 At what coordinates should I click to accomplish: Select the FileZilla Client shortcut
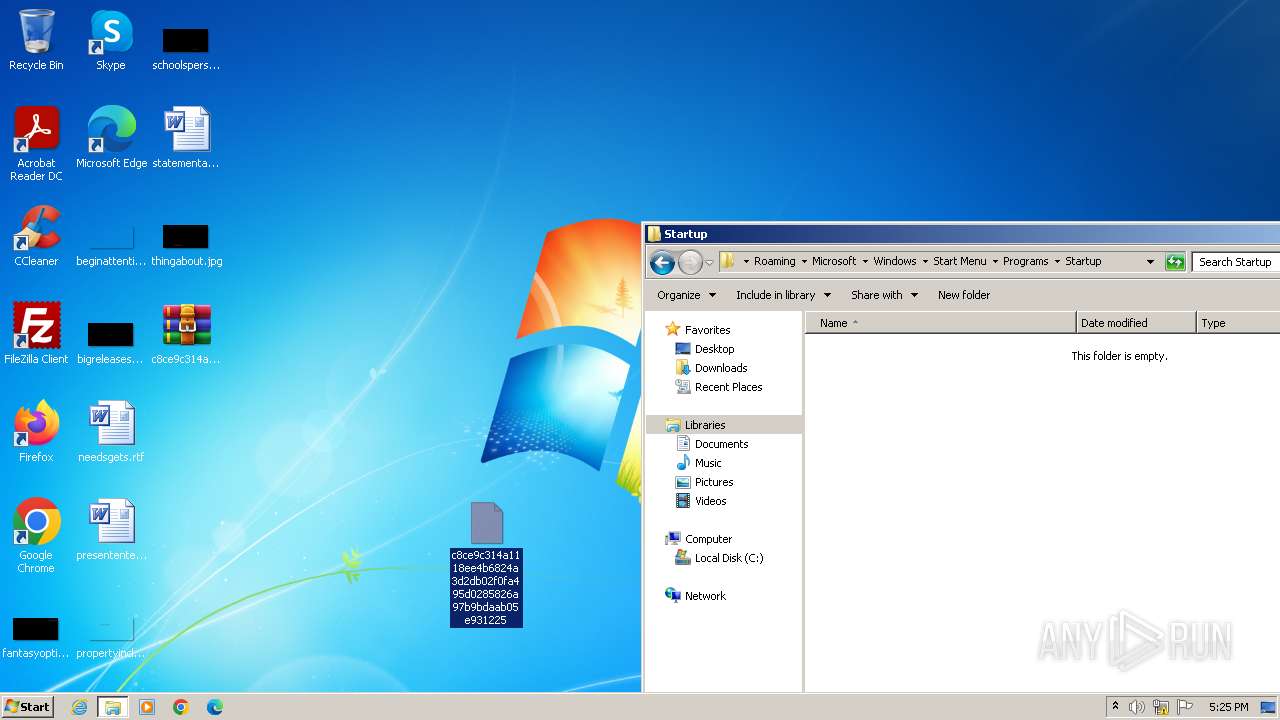(36, 334)
